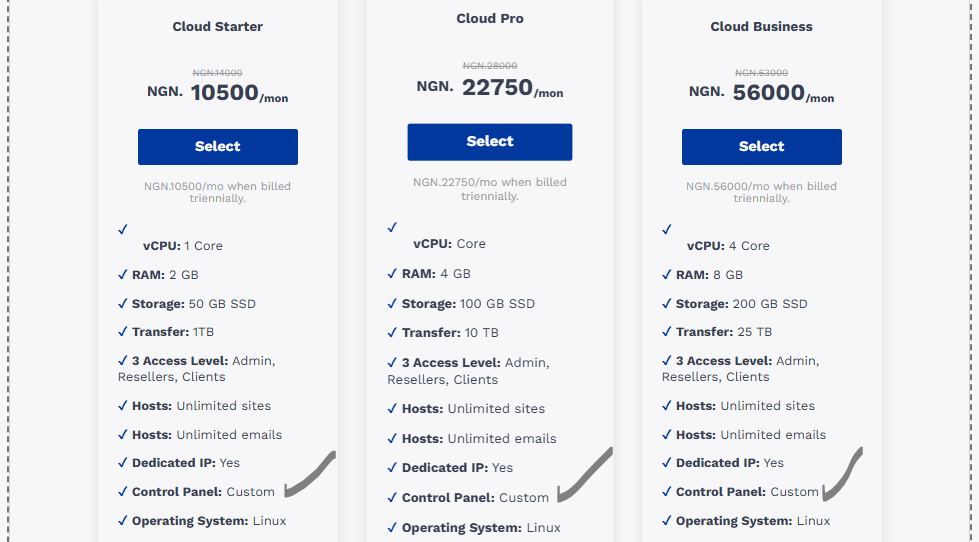Click Control Panel: Custom under Cloud Starter
Screen dimensions: 979x542
point(203,491)
